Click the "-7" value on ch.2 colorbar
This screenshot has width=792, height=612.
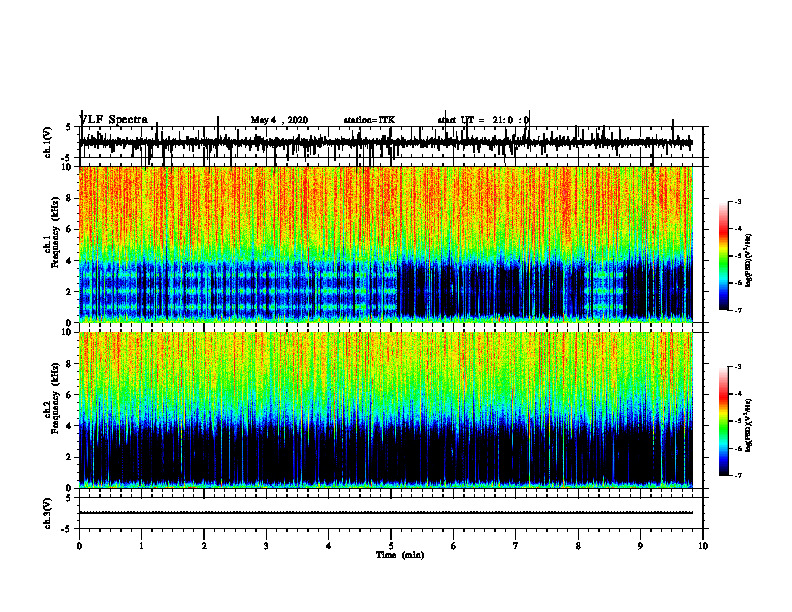tap(738, 475)
